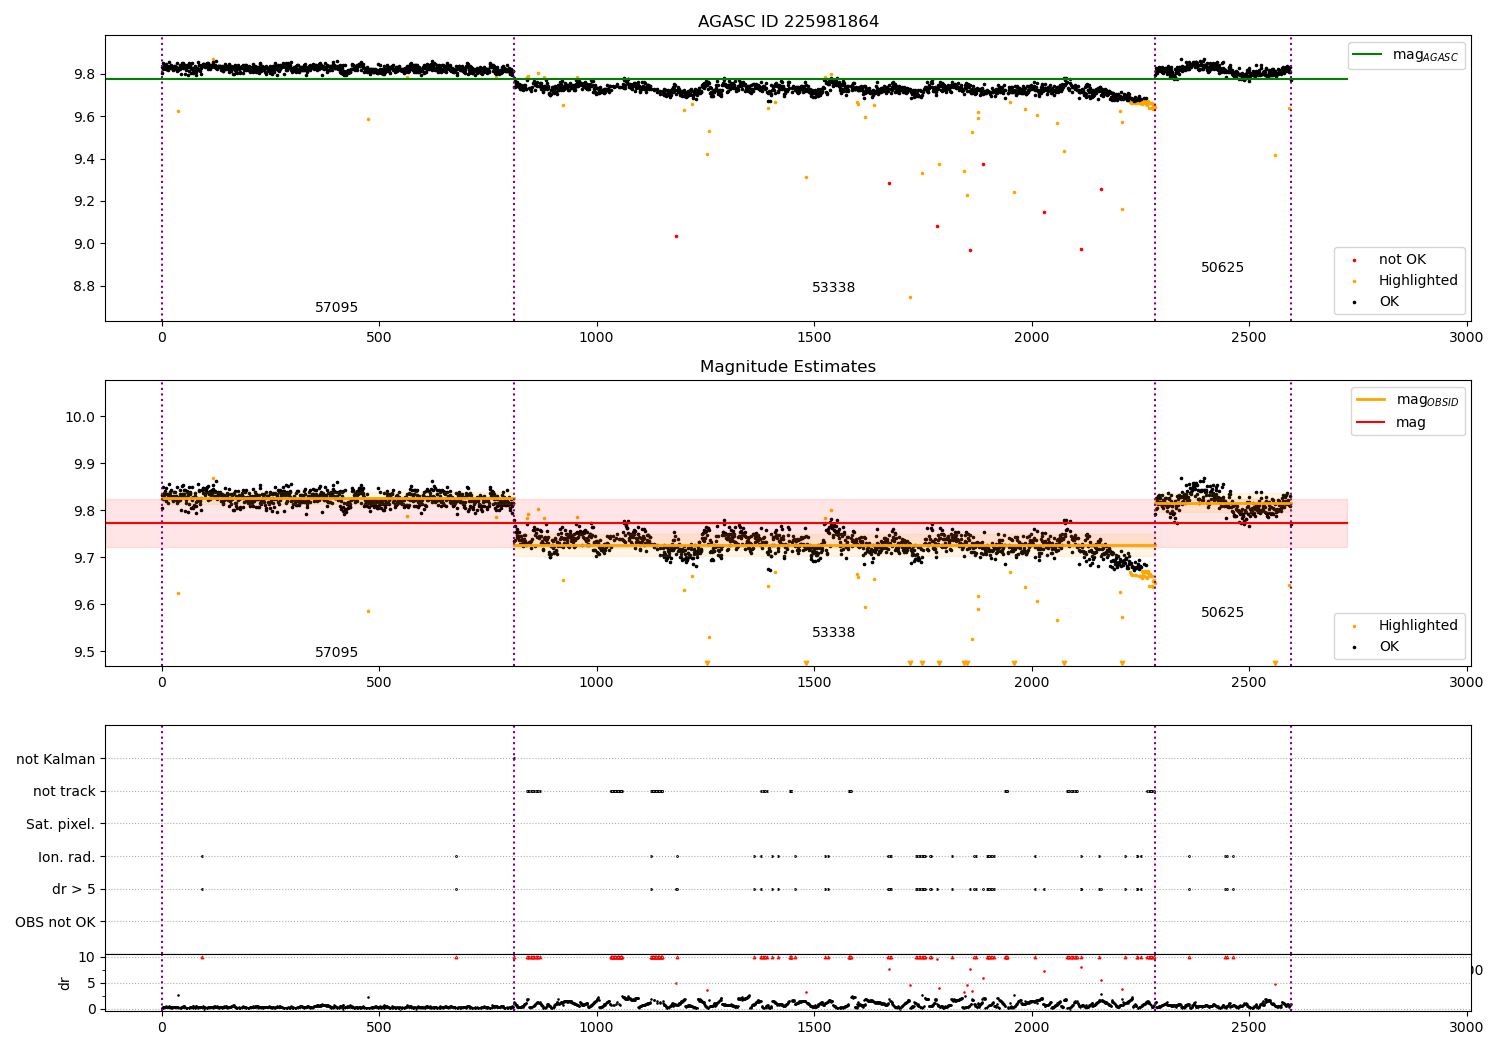Screen dimensions: 1500x1050
Task: Click y-axis tick '9.9' on the middle plot
Action: point(84,464)
